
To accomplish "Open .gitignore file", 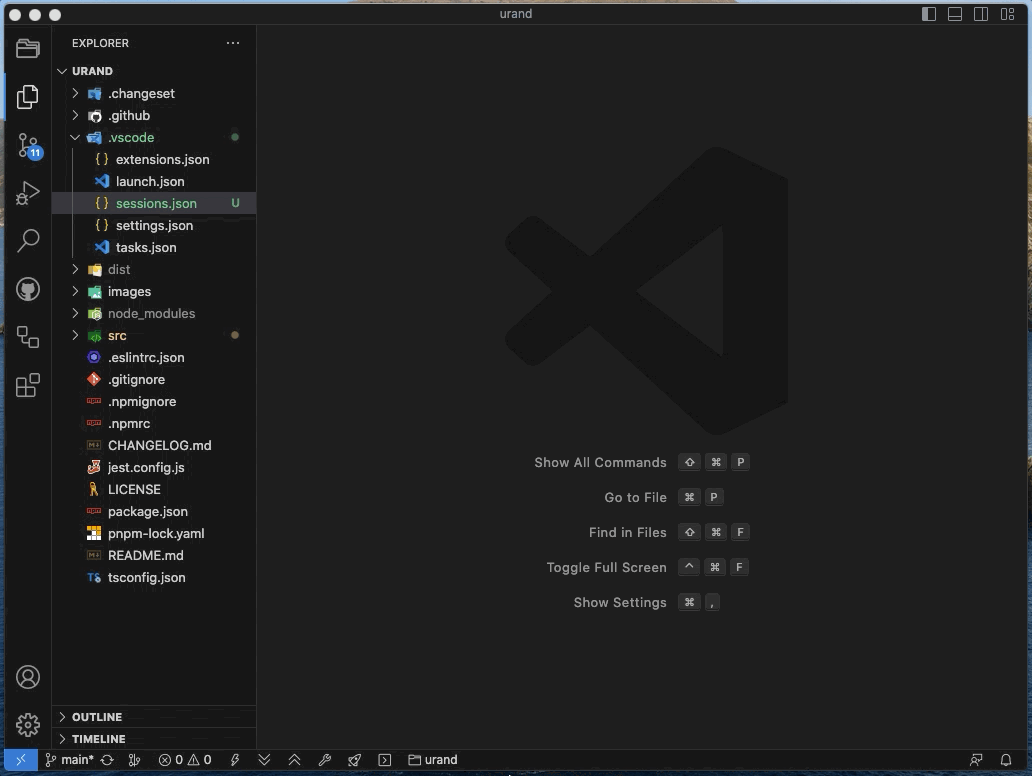I will click(154, 380).
